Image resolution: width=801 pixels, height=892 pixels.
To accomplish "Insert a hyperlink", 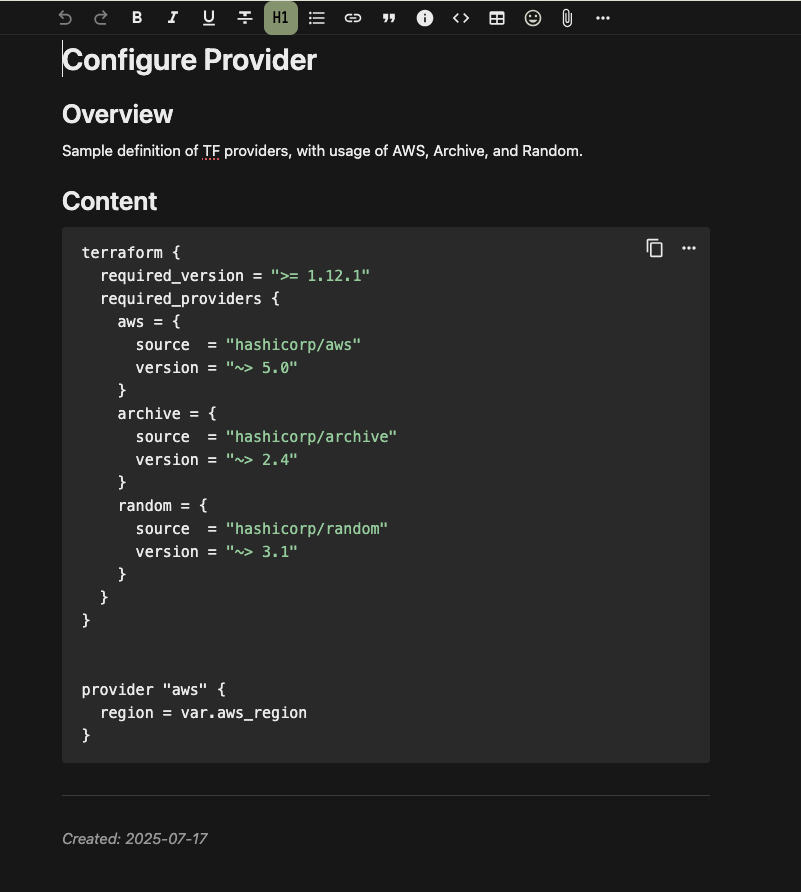I will [353, 18].
